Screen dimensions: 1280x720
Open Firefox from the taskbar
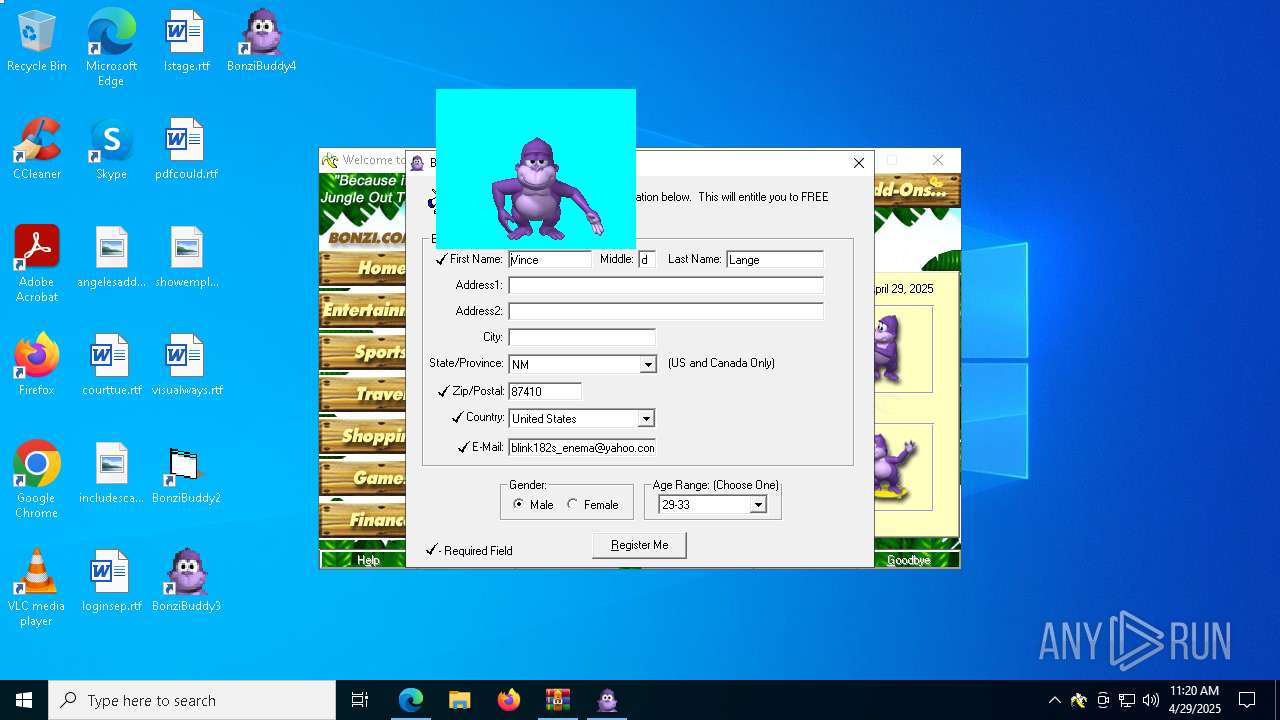[x=508, y=700]
